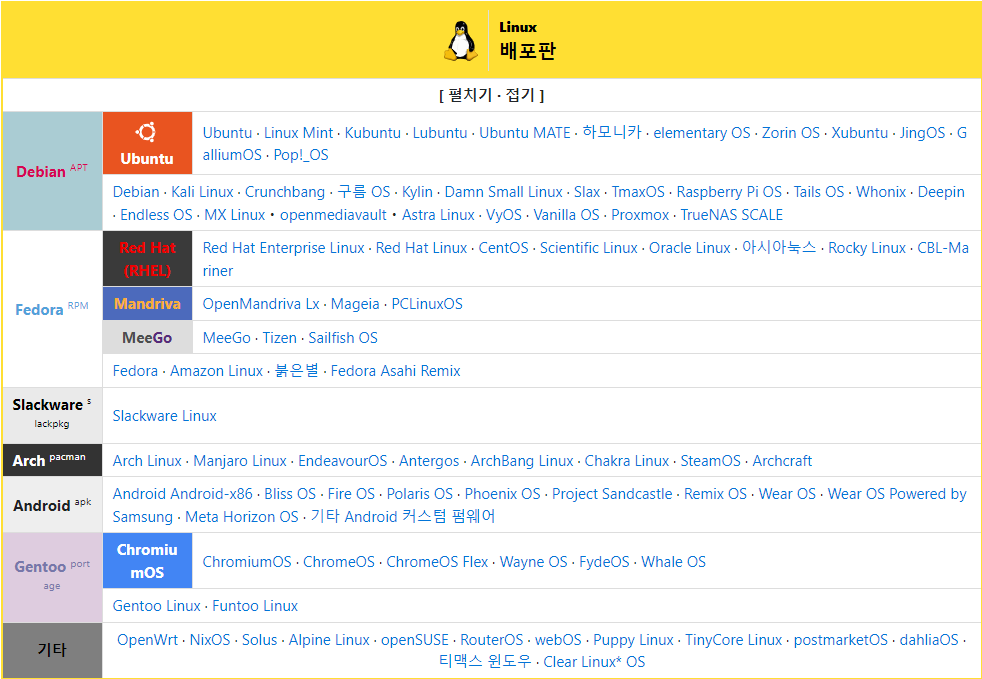Open the Bliss OS link
The height and width of the screenshot is (679, 982).
pos(290,494)
